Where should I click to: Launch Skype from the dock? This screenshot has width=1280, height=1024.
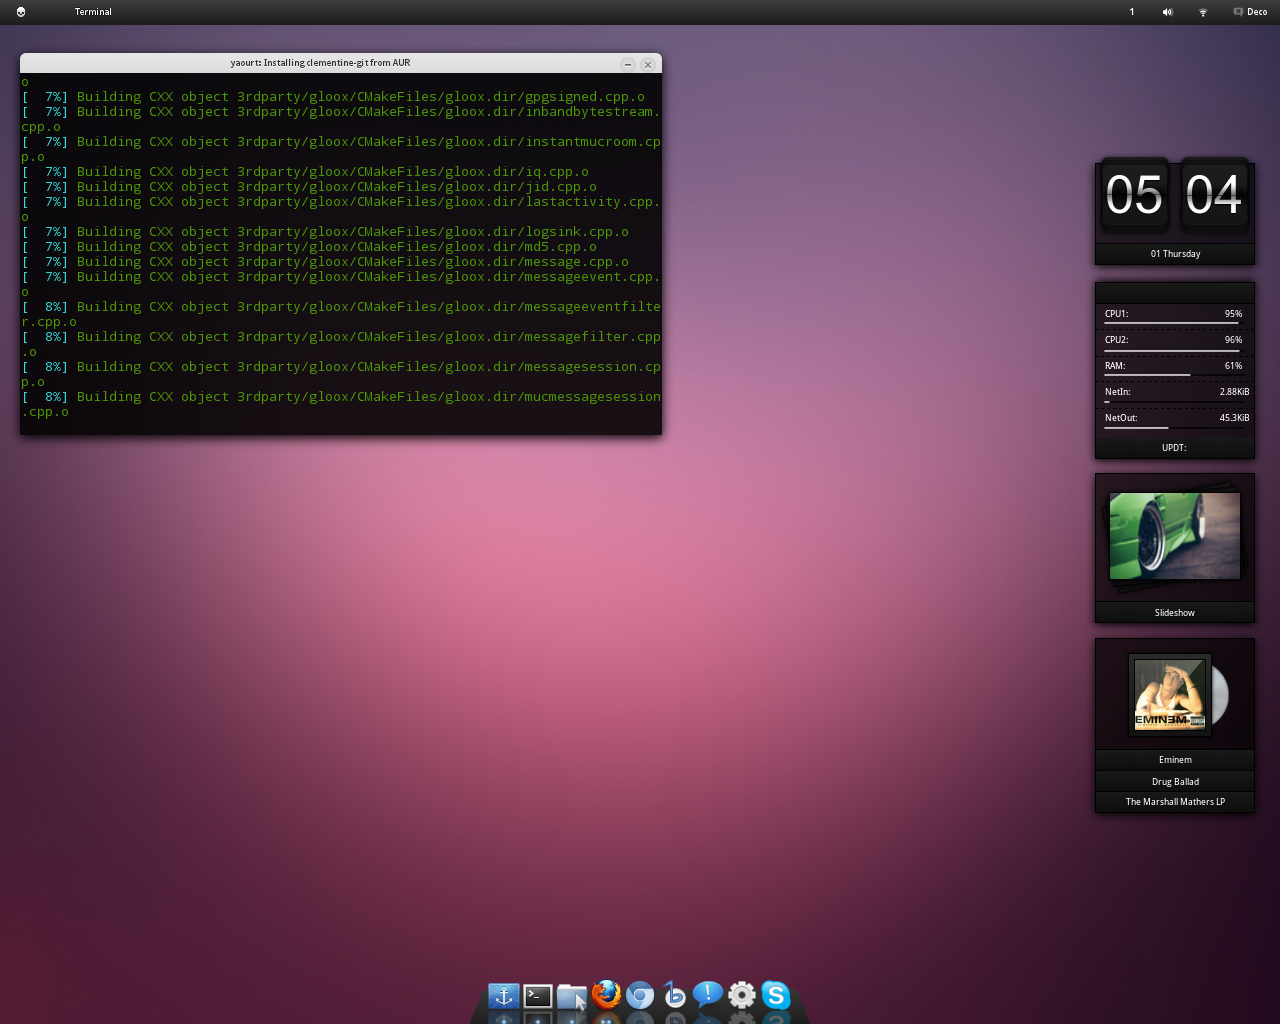(x=776, y=995)
